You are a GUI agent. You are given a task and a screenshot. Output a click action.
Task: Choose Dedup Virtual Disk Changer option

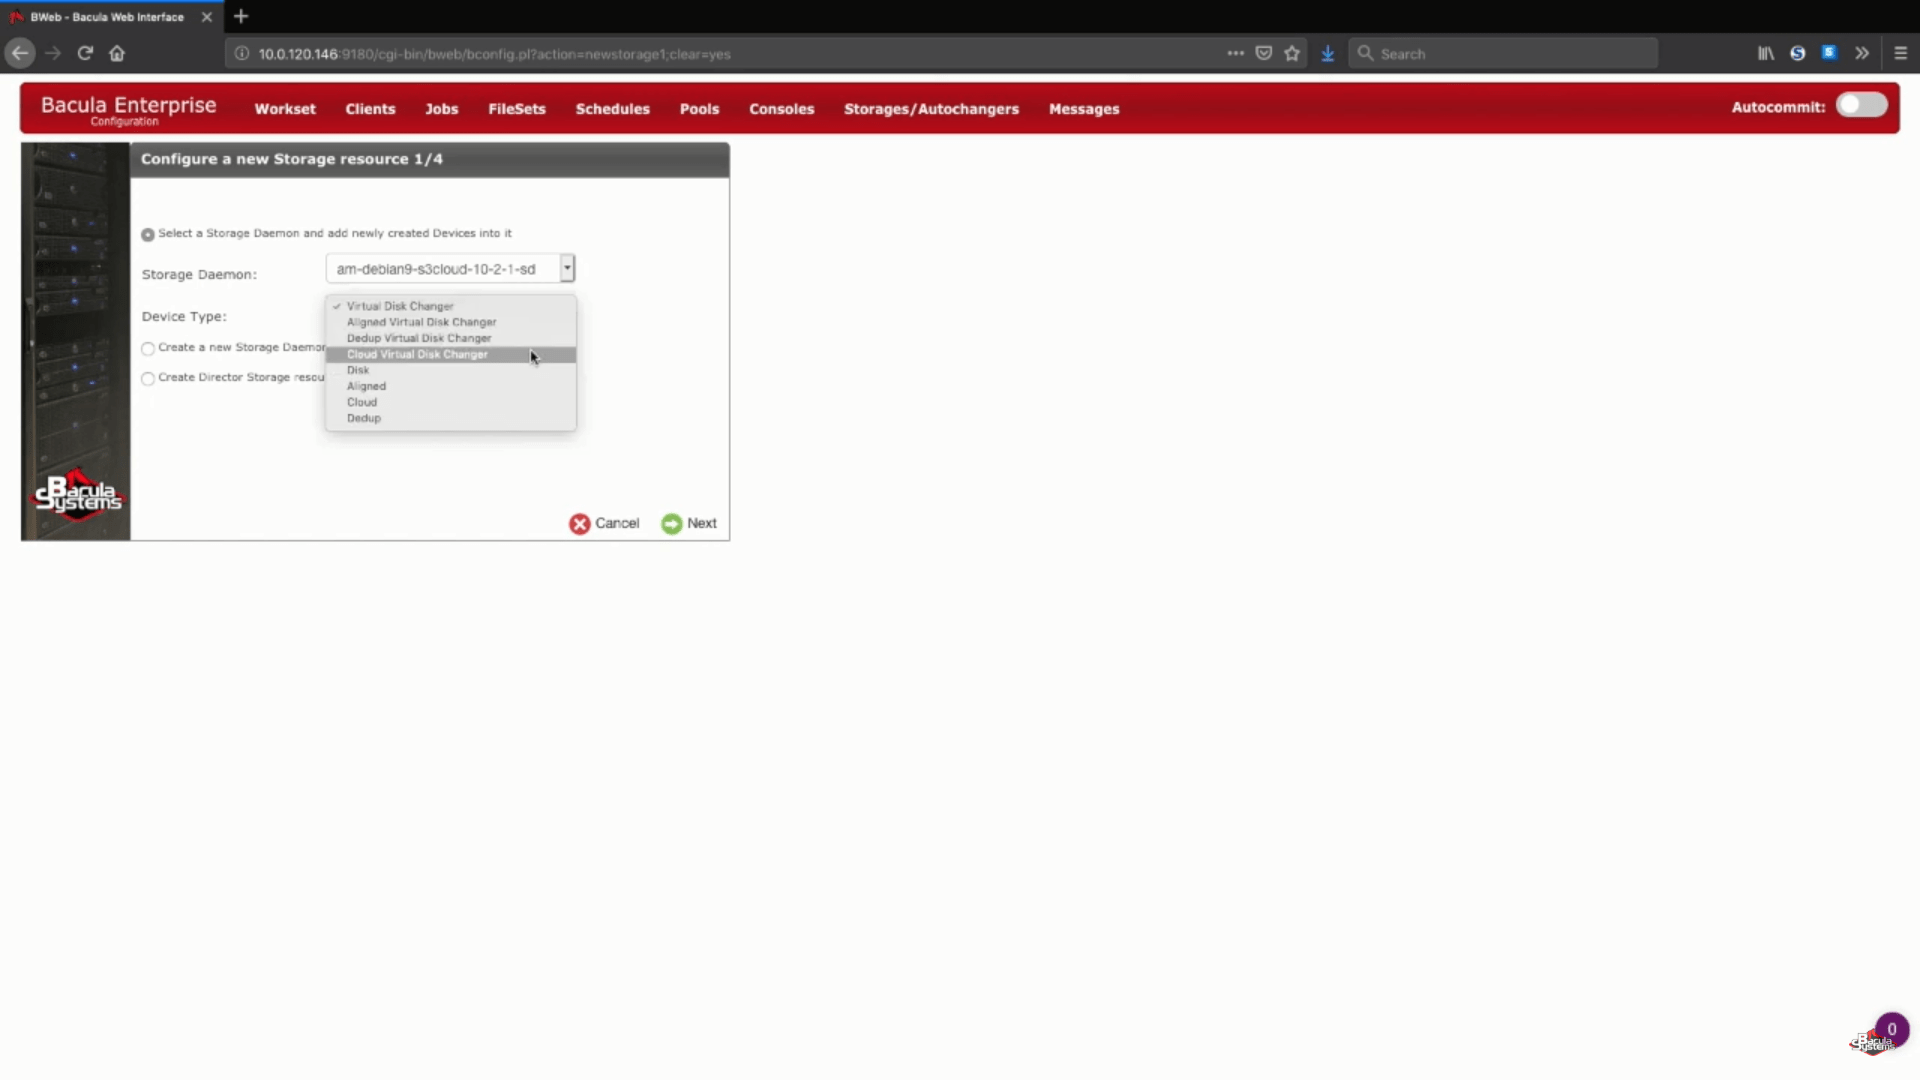[450, 338]
